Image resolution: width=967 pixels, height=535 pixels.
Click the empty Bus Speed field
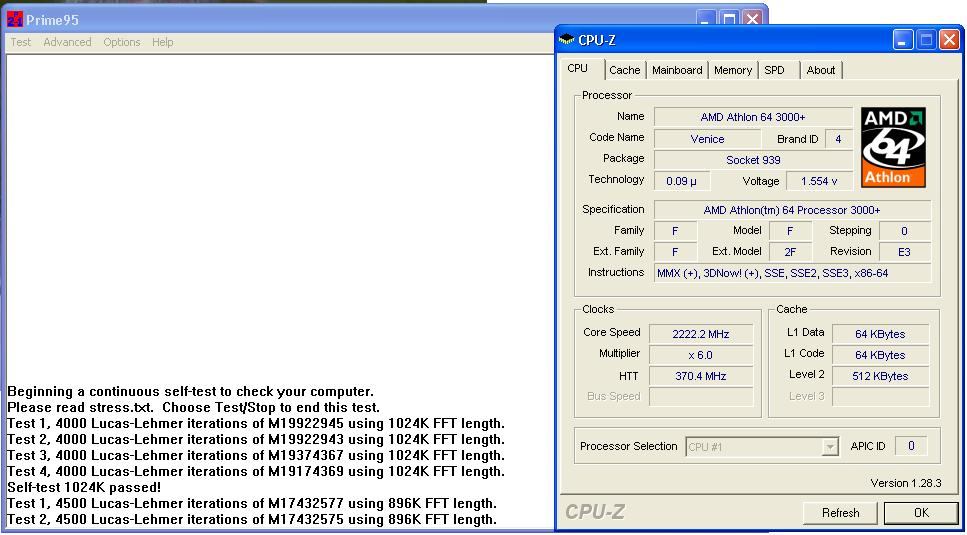click(701, 396)
